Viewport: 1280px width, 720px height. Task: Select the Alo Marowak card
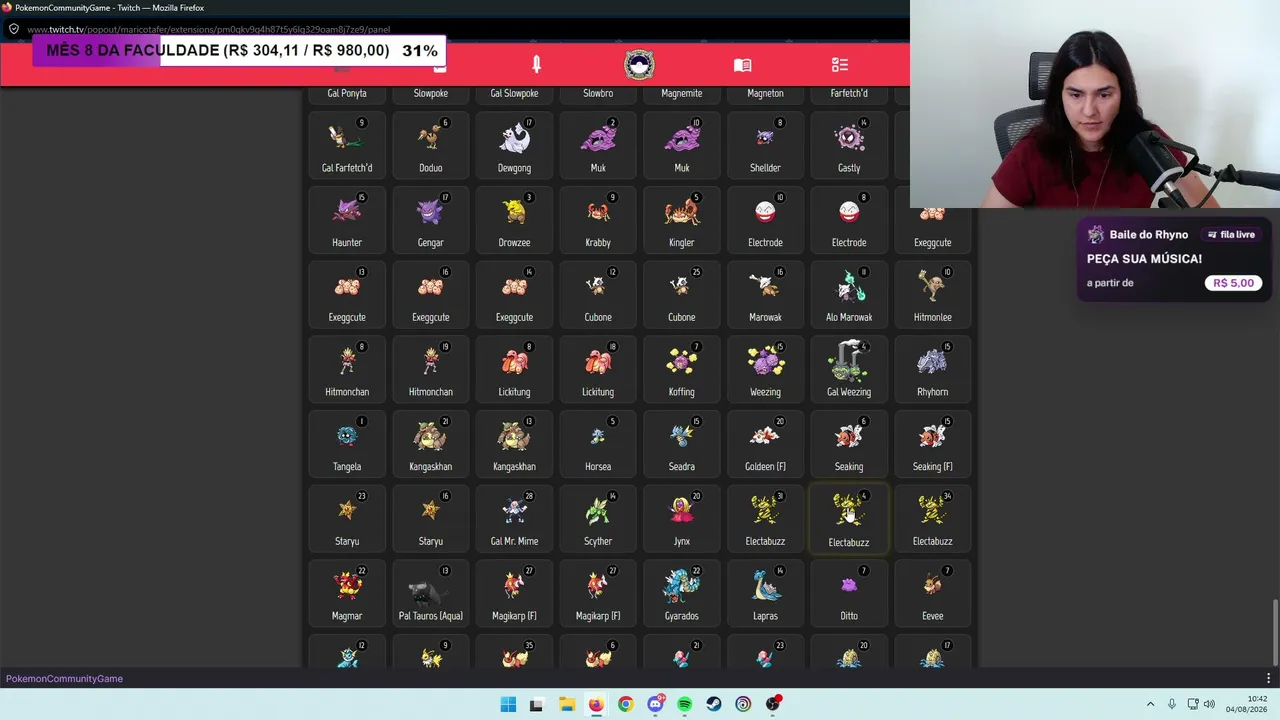[x=849, y=294]
